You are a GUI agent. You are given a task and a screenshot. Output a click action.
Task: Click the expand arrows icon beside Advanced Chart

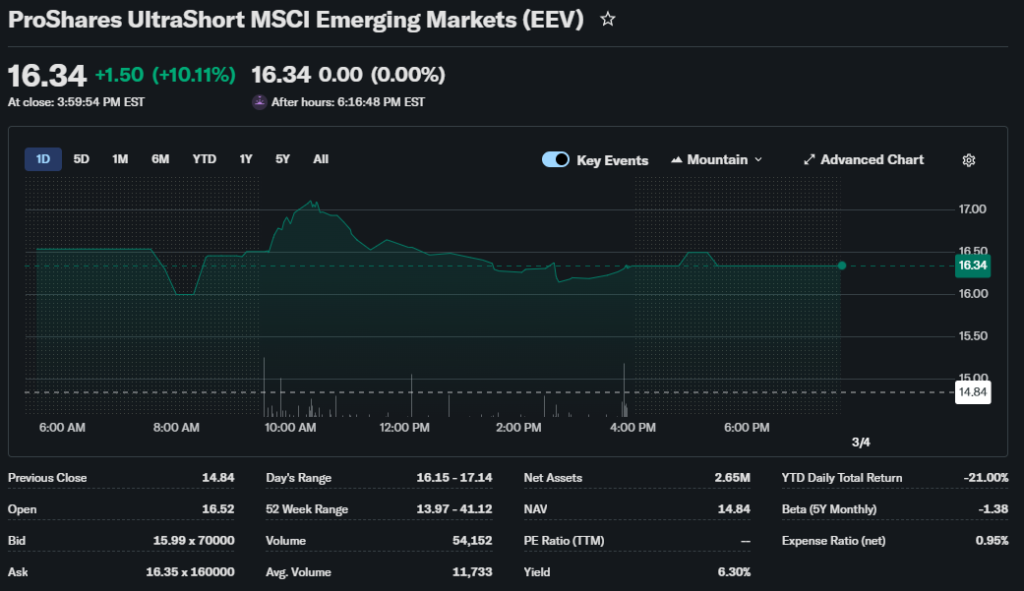[x=809, y=160]
